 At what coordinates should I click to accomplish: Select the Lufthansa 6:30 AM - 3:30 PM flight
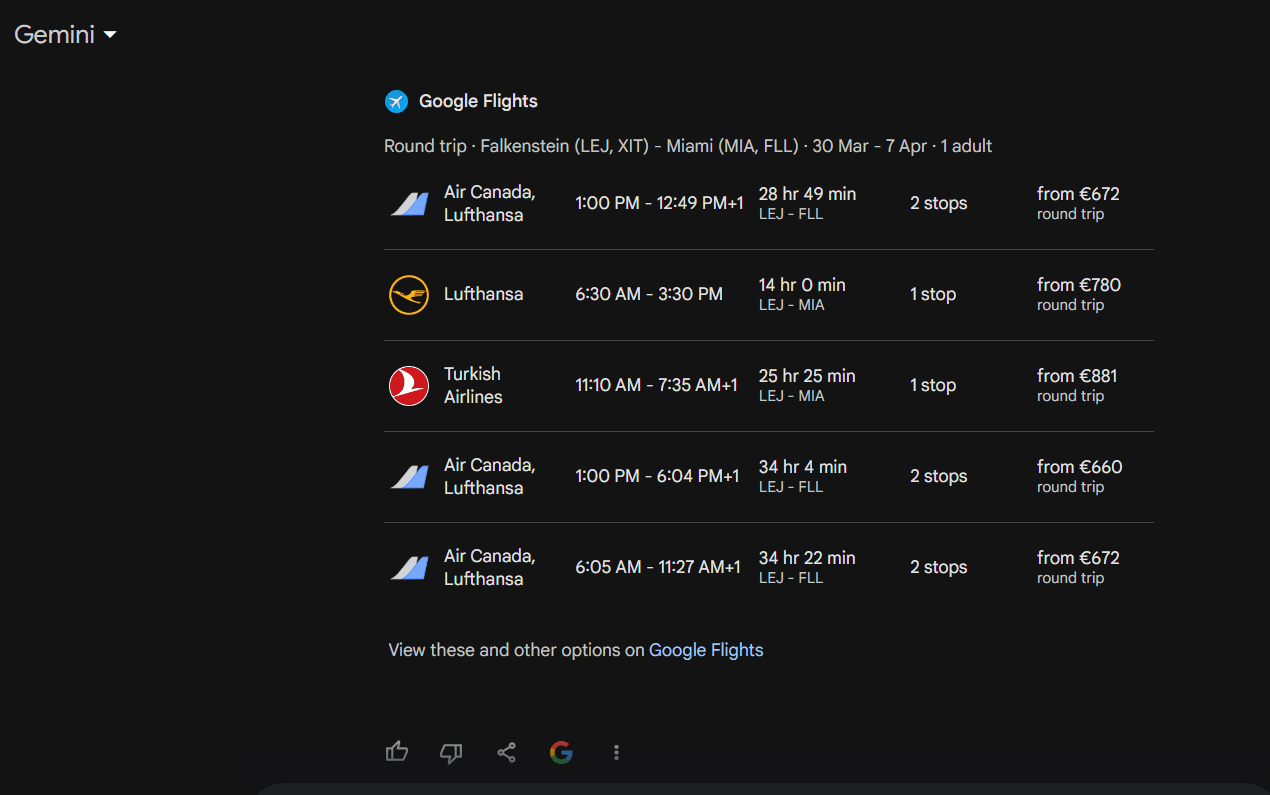[769, 295]
